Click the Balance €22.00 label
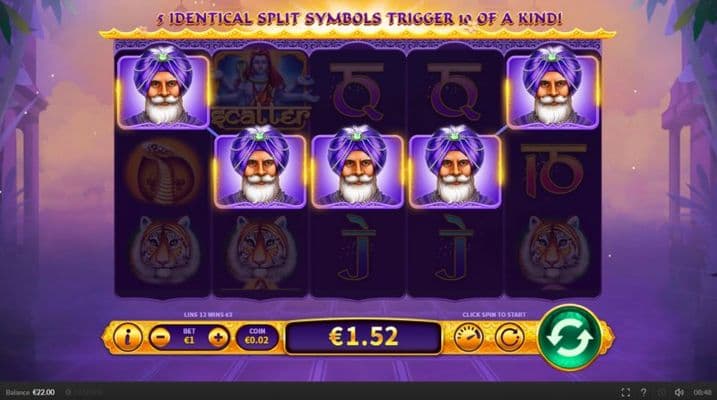This screenshot has height=400, width=717. (x=30, y=392)
